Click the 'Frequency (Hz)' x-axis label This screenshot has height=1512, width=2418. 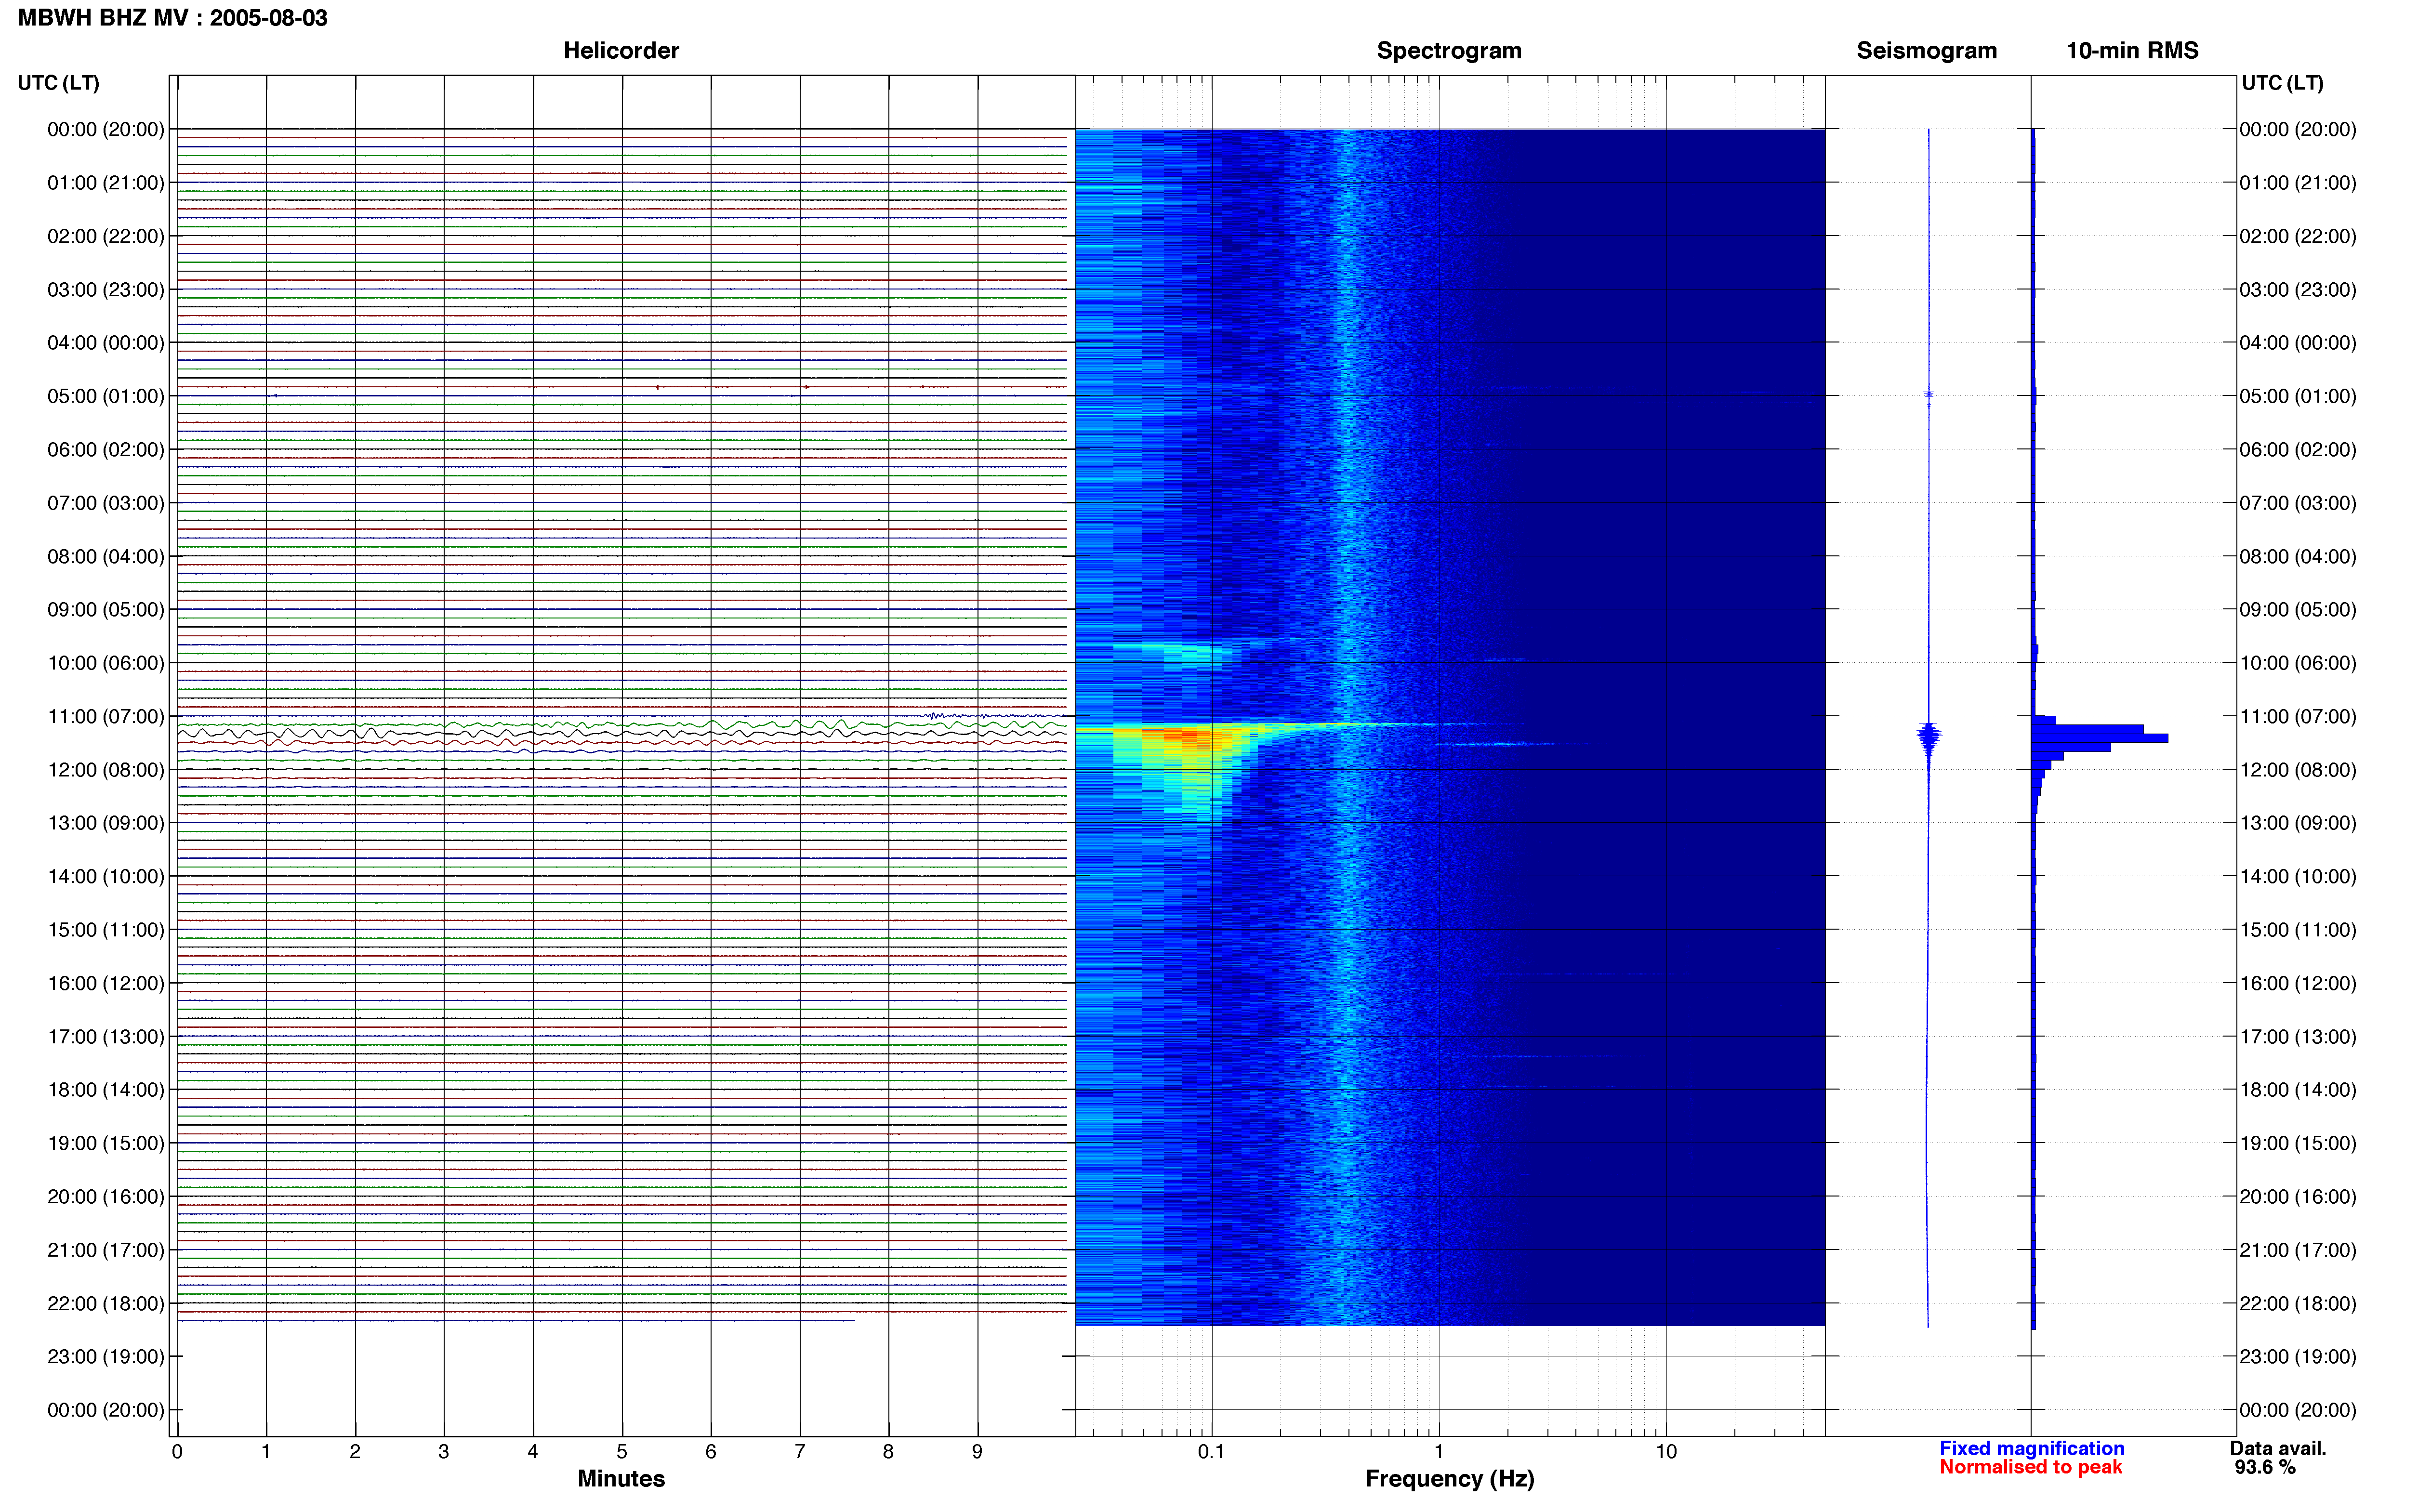click(1449, 1479)
